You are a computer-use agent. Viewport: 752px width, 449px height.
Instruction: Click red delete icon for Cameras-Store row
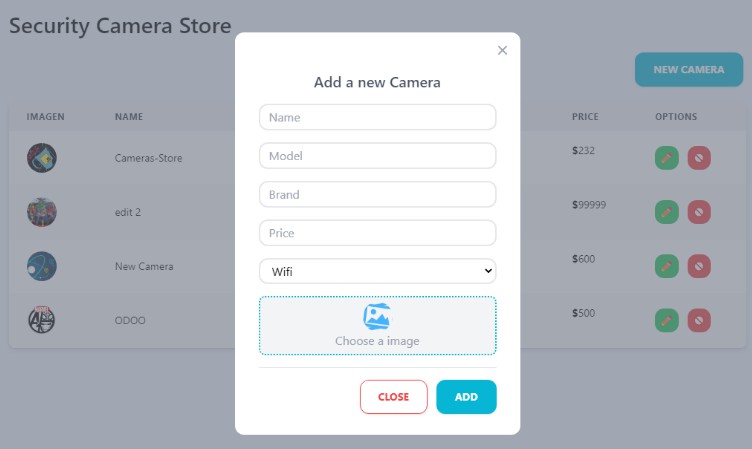click(699, 157)
